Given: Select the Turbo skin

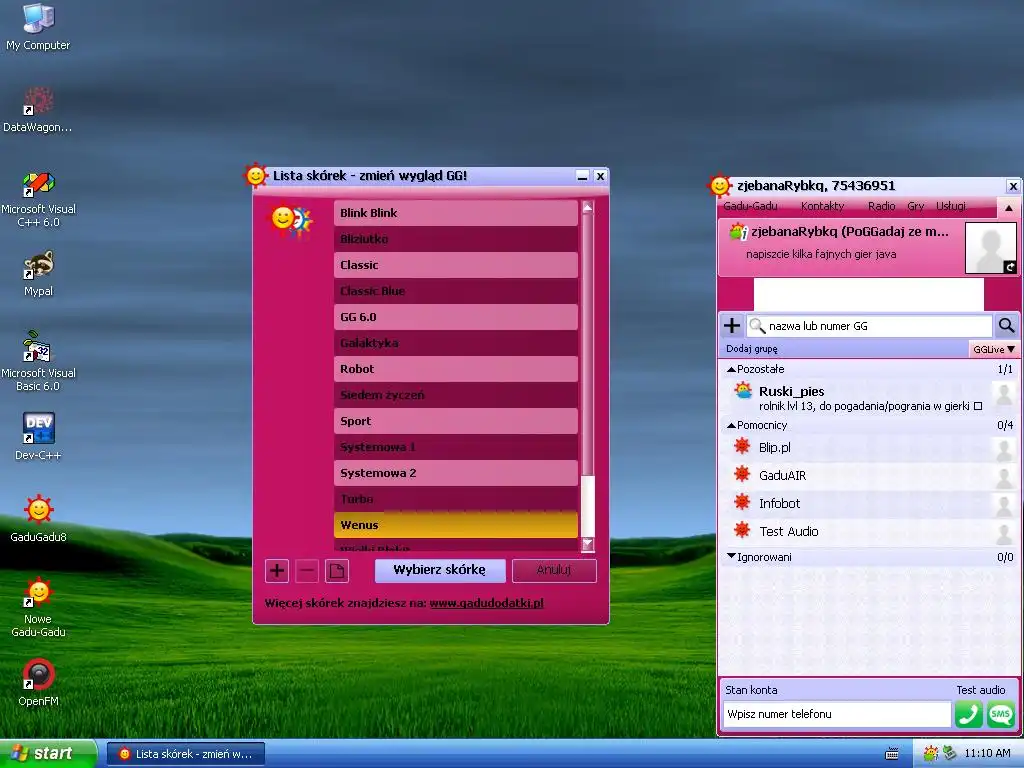Looking at the screenshot, I should 456,499.
